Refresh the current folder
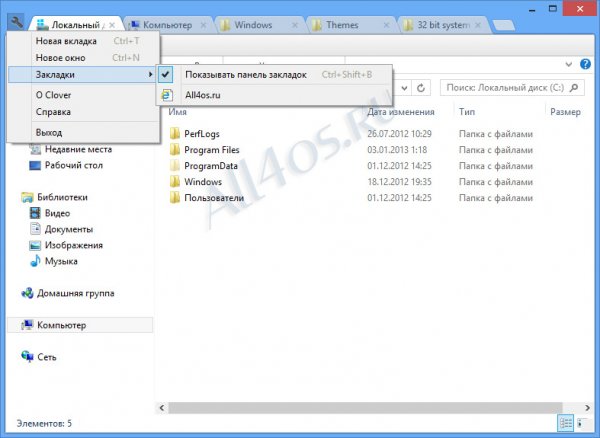Image resolution: width=600 pixels, height=438 pixels. (x=421, y=88)
